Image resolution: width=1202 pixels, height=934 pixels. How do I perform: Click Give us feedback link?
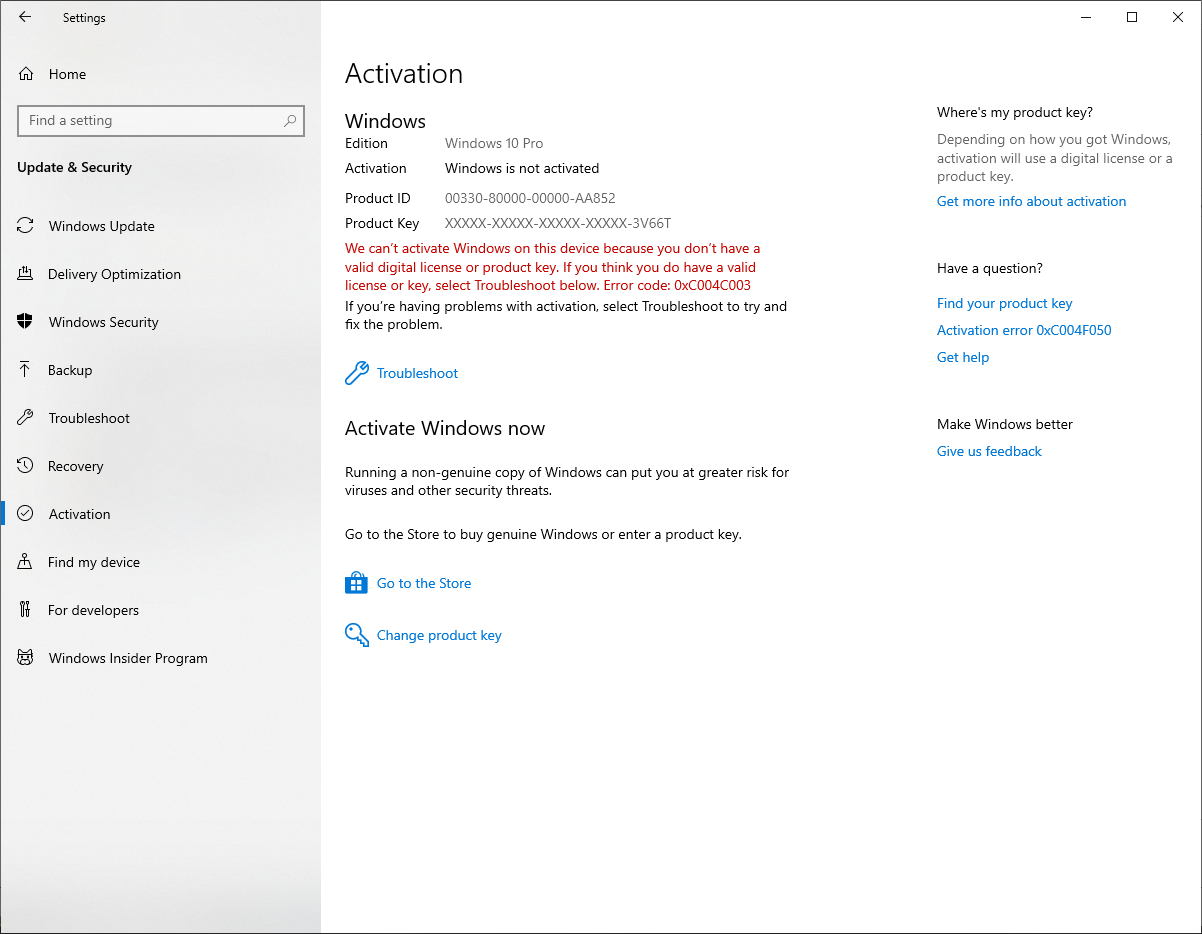pos(989,451)
